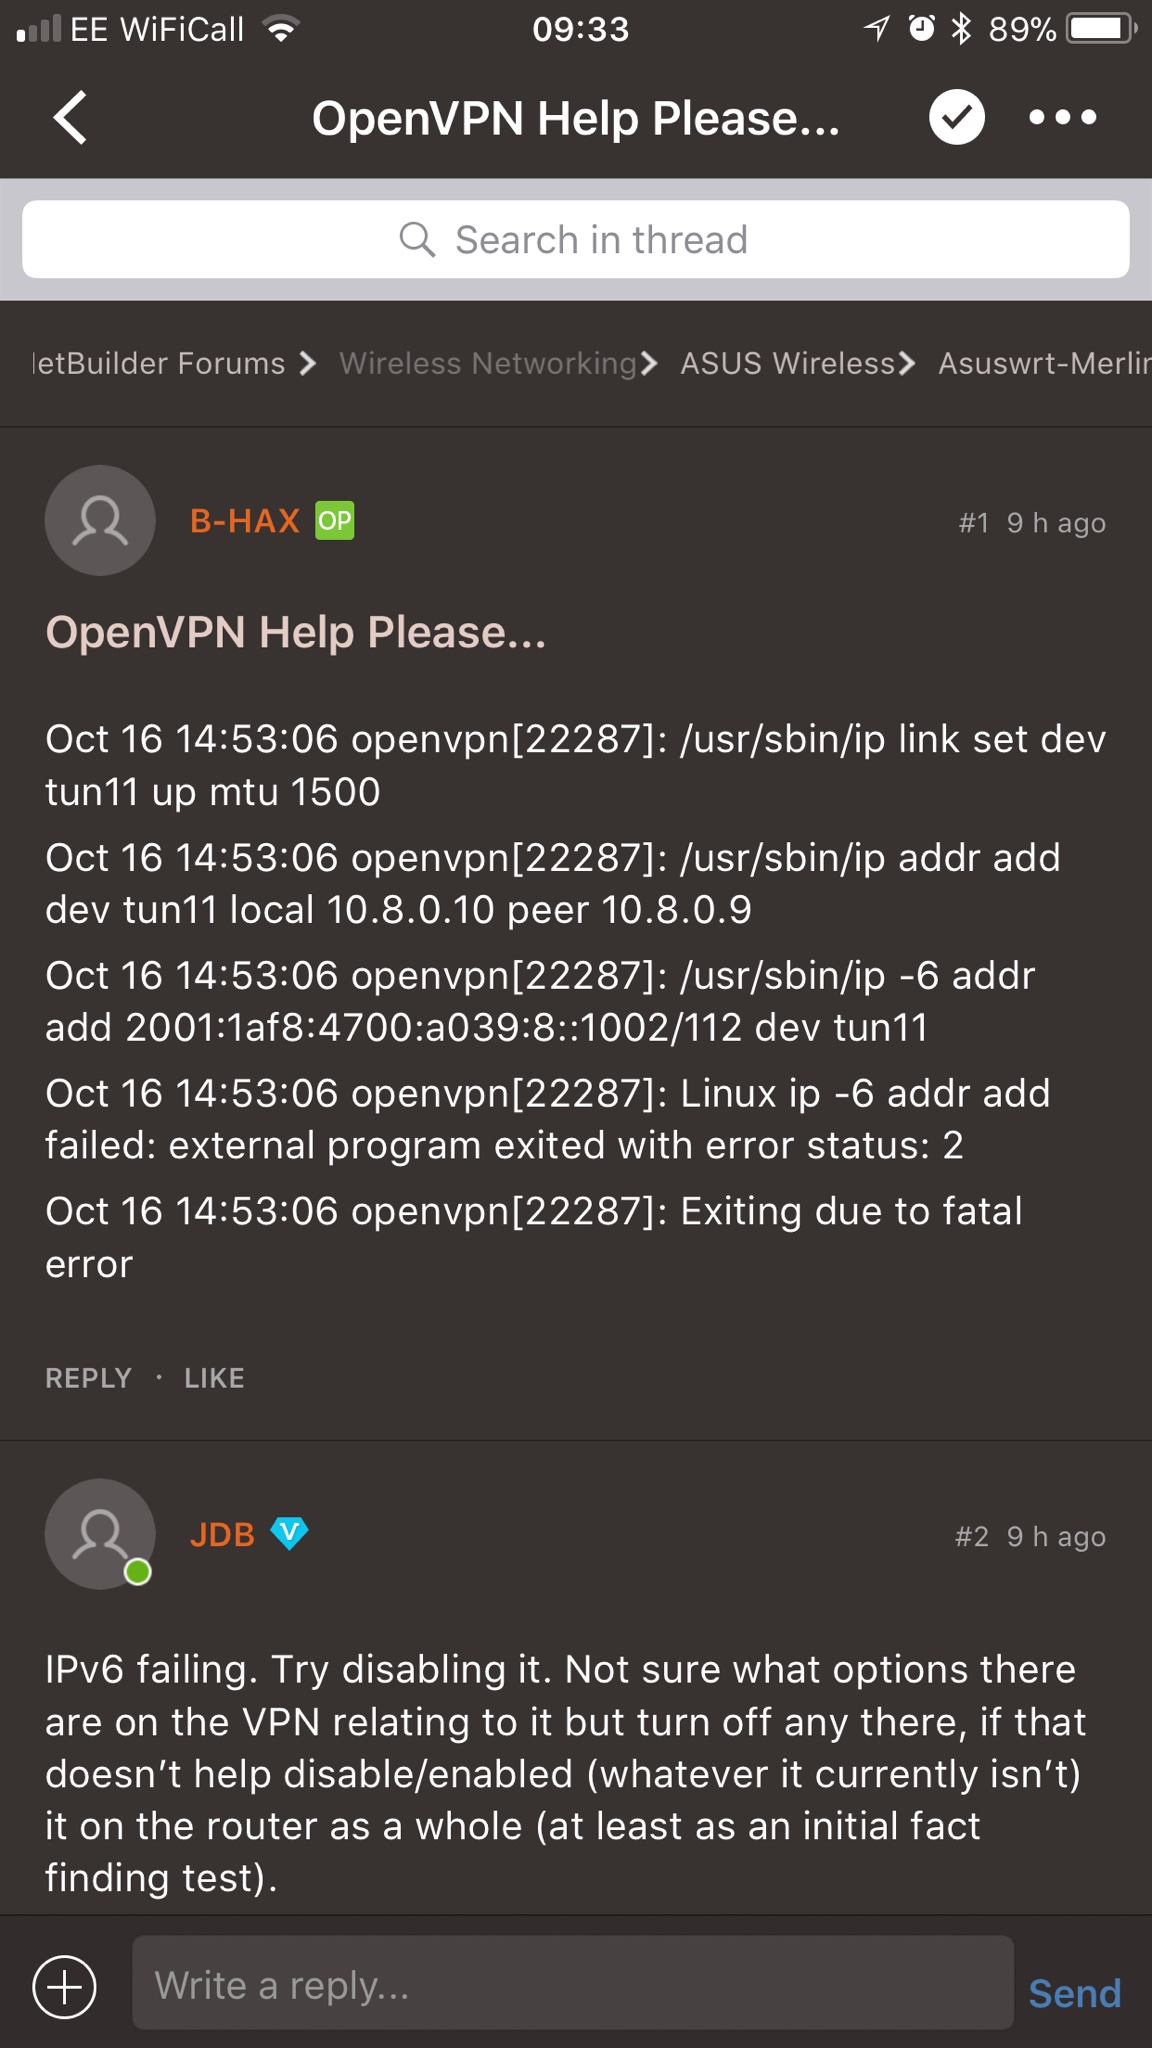Like the first post
Screen dimensions: 1152x2048
click(214, 1378)
